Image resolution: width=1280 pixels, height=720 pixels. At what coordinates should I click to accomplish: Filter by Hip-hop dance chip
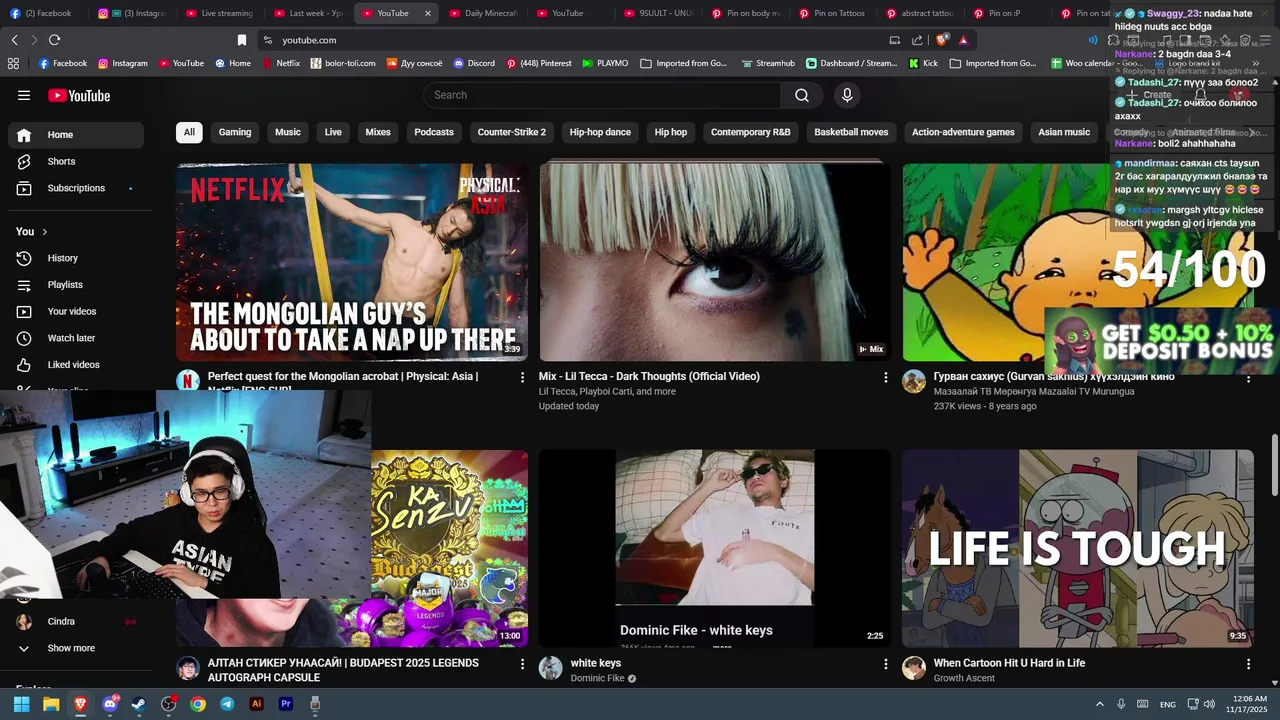[x=600, y=132]
